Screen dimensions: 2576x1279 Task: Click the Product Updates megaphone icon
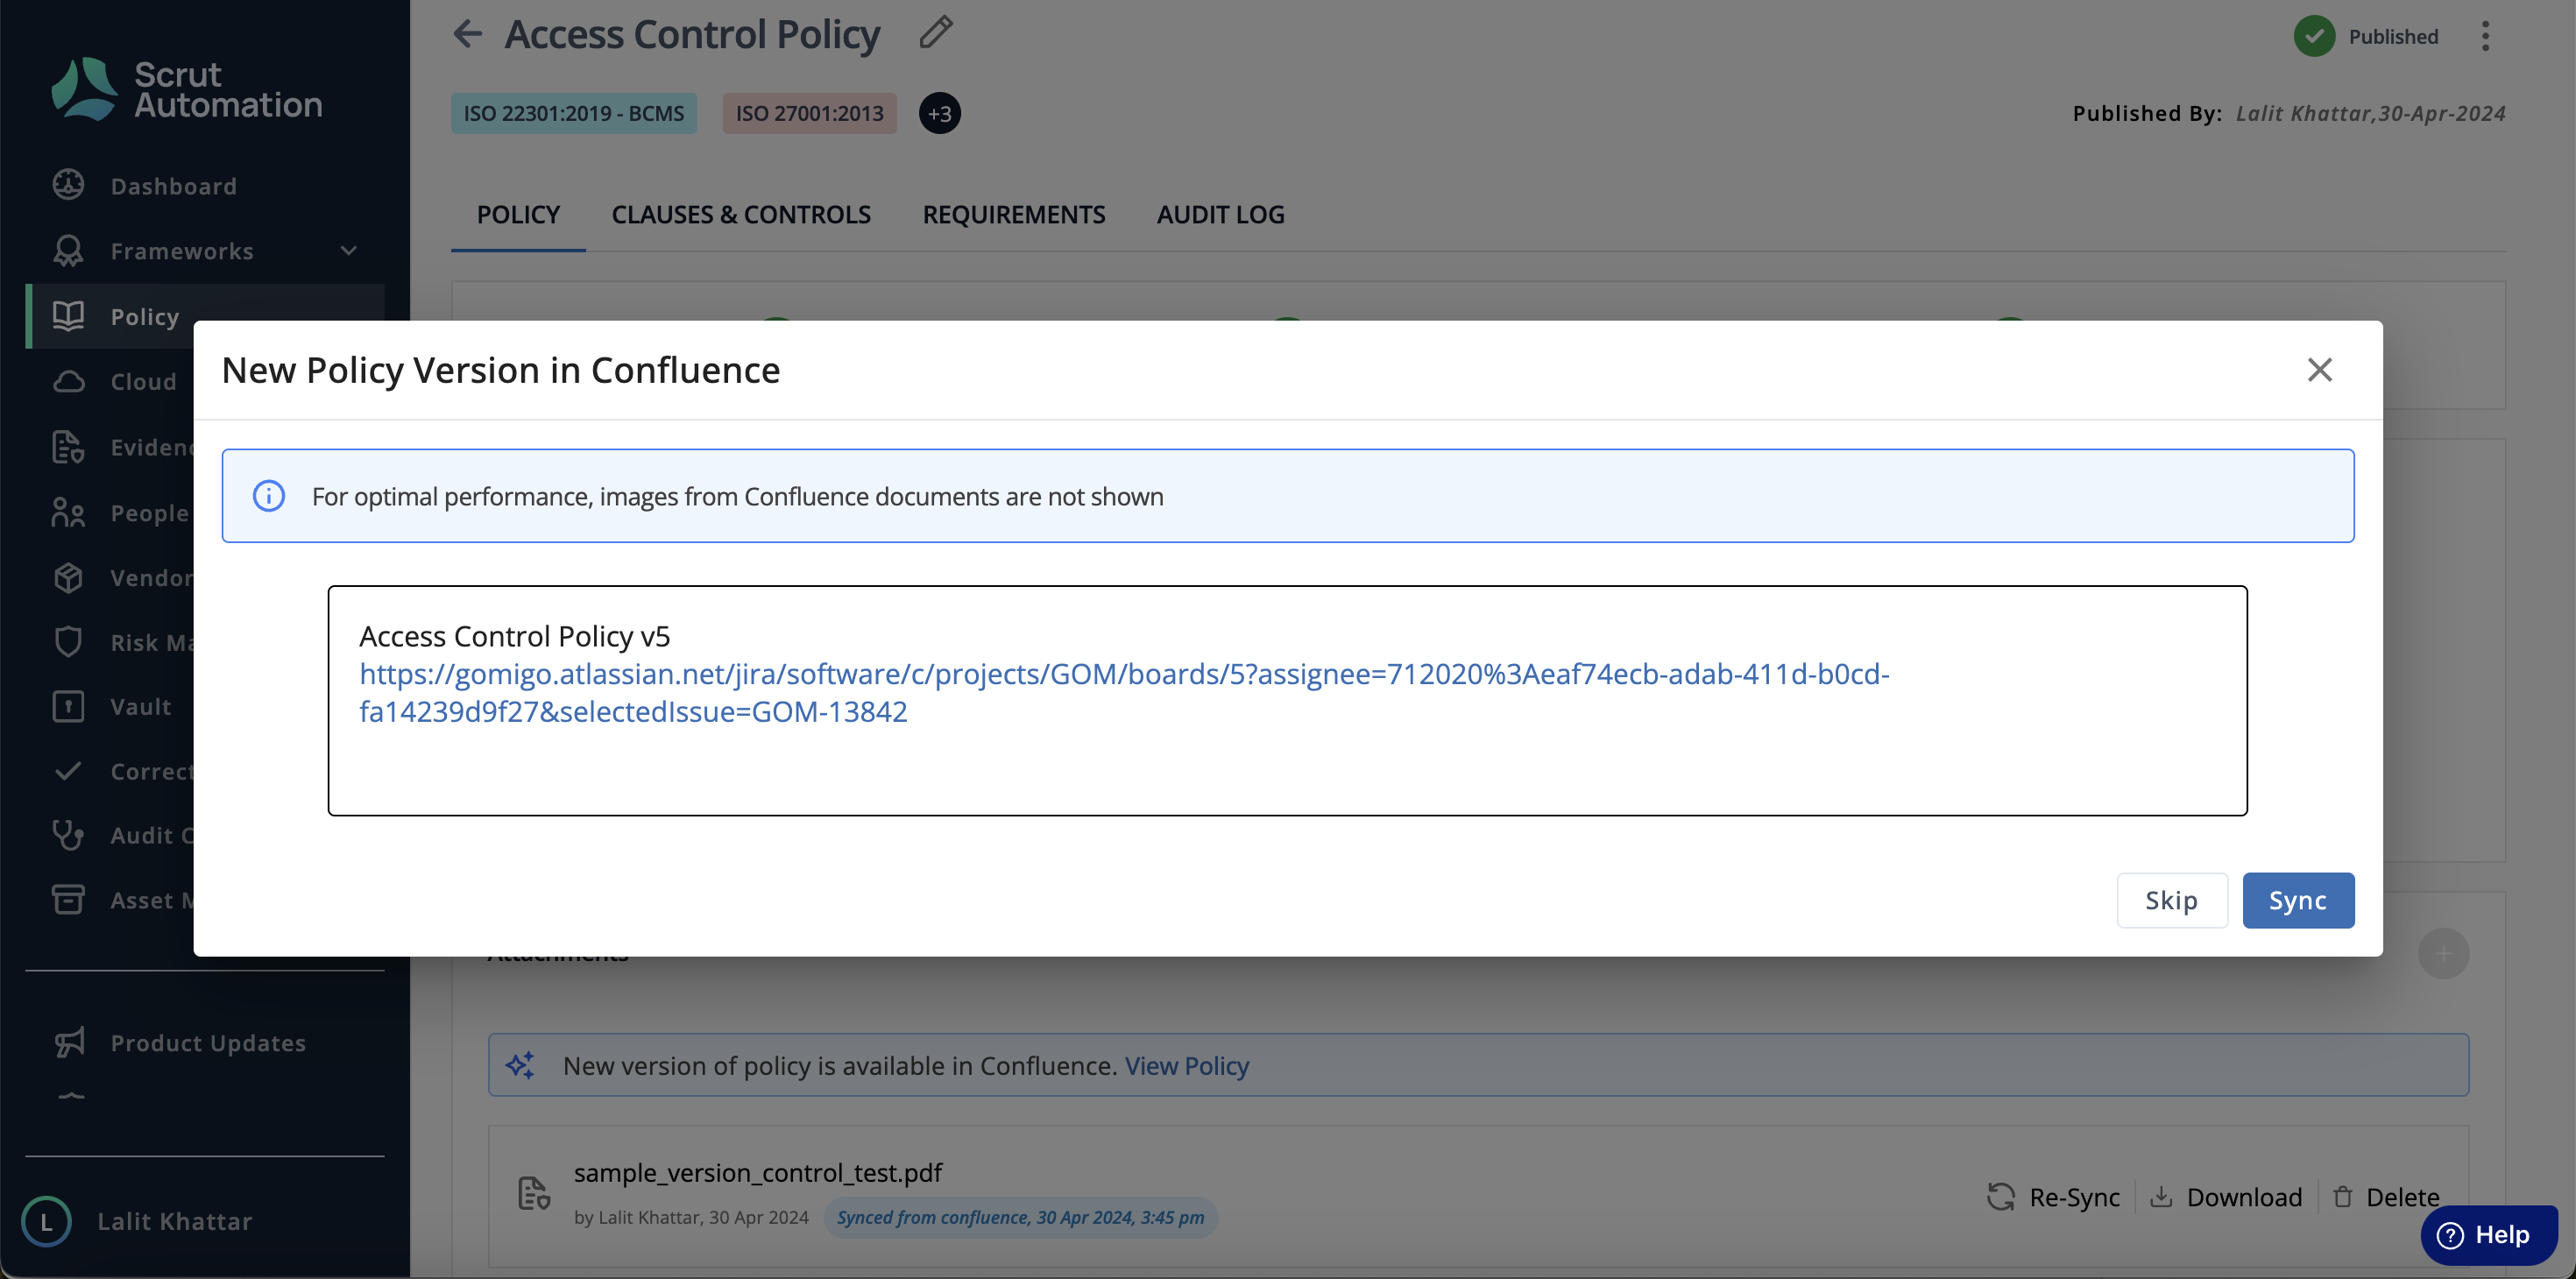pos(69,1042)
